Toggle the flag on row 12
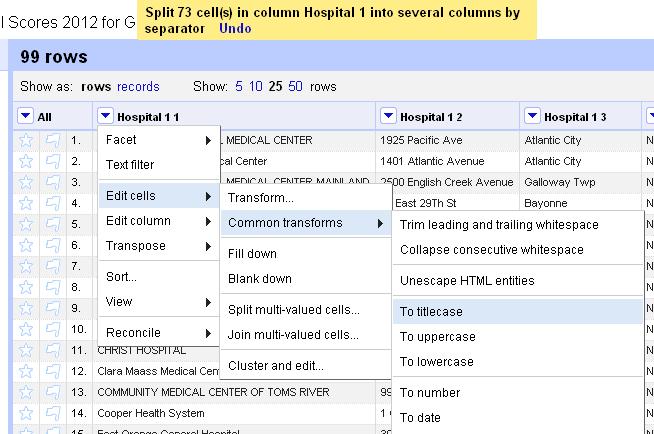The width and height of the screenshot is (654, 434). pyautogui.click(x=53, y=371)
